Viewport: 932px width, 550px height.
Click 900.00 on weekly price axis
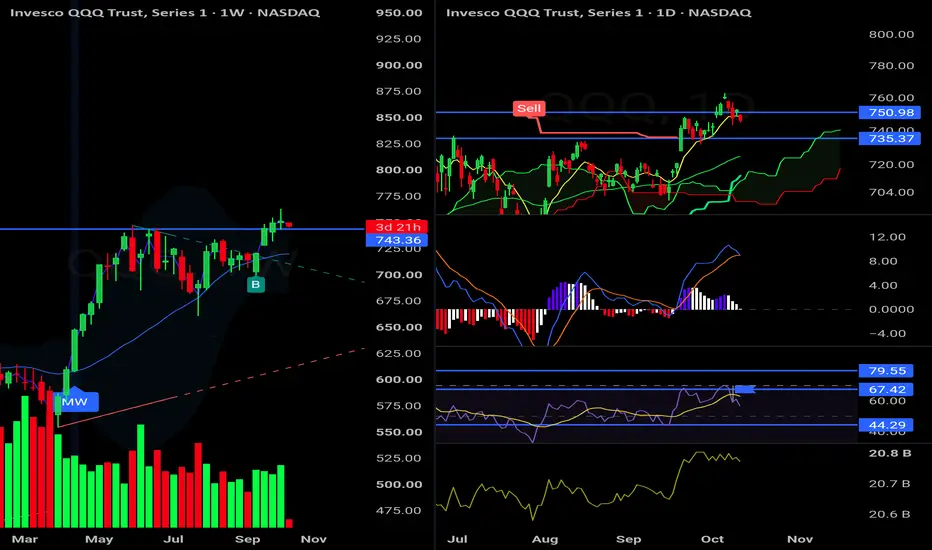[399, 65]
